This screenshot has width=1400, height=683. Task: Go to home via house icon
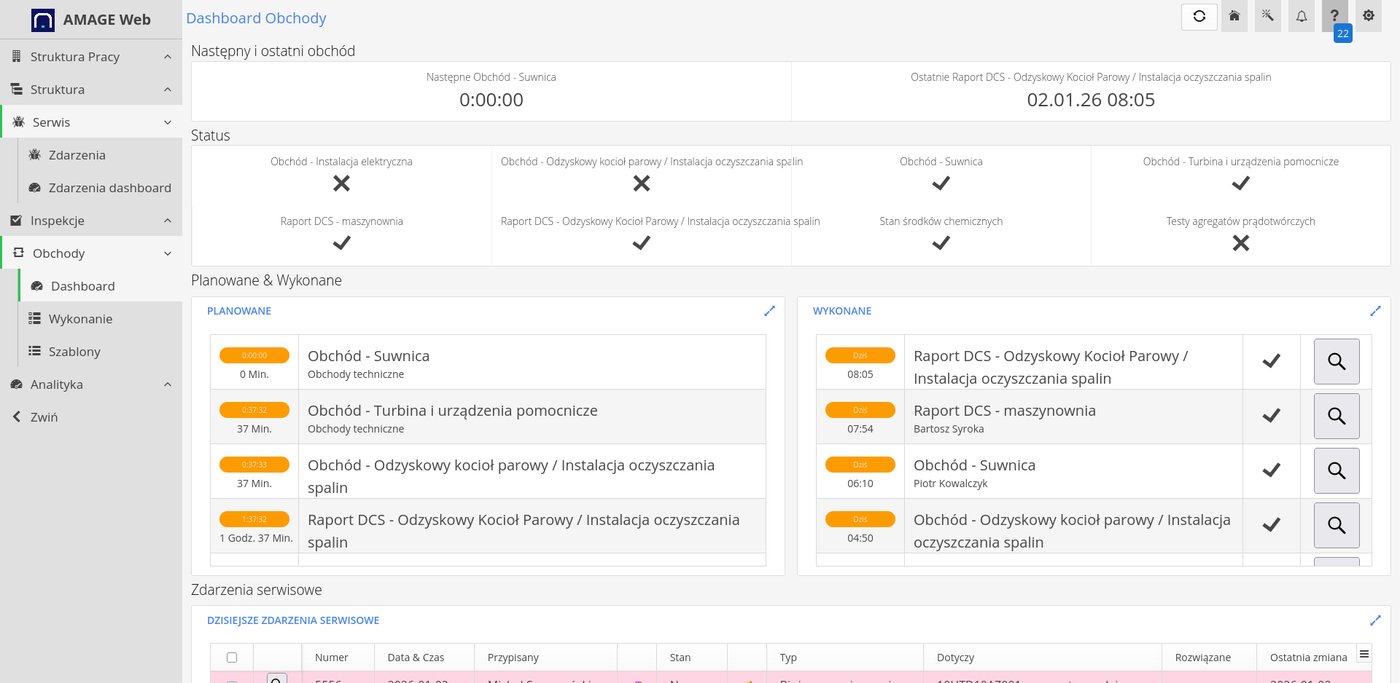click(1234, 16)
